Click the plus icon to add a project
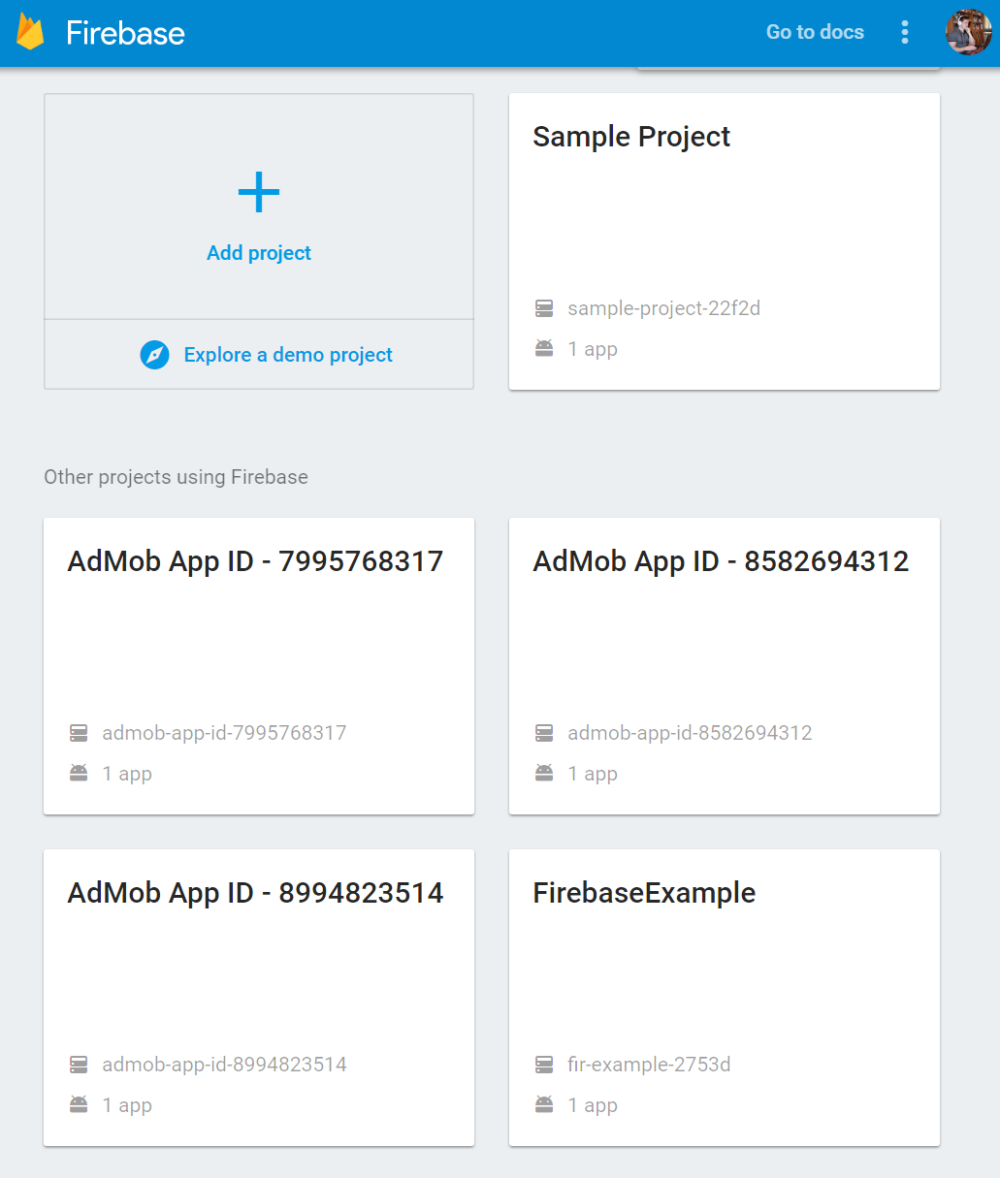The width and height of the screenshot is (1000, 1178). (258, 192)
